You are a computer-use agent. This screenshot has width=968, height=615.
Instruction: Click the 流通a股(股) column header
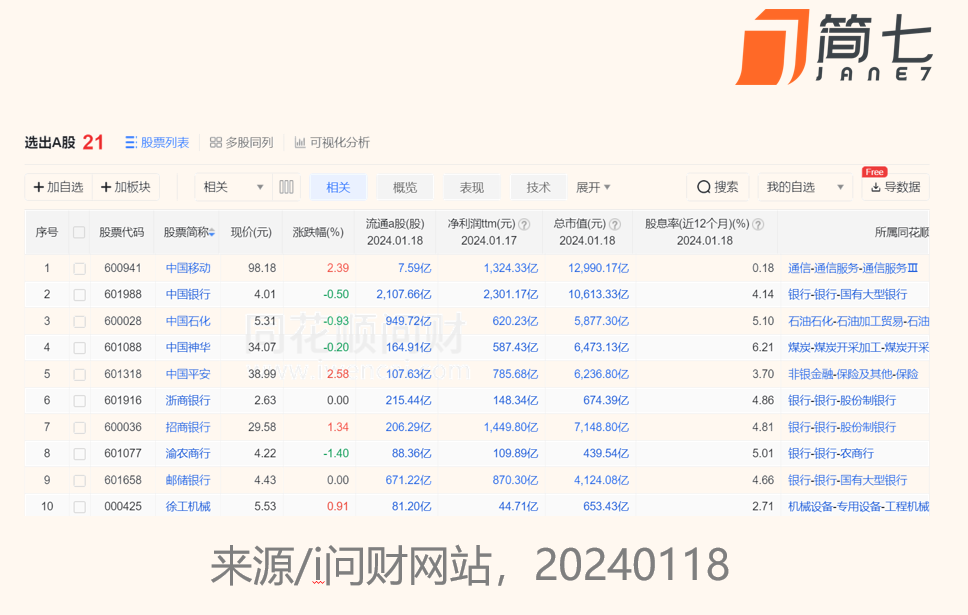395,224
